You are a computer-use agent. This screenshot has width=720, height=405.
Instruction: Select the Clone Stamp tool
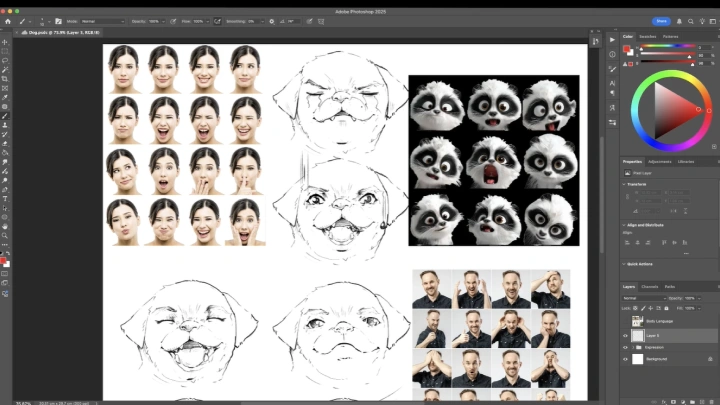click(x=5, y=125)
